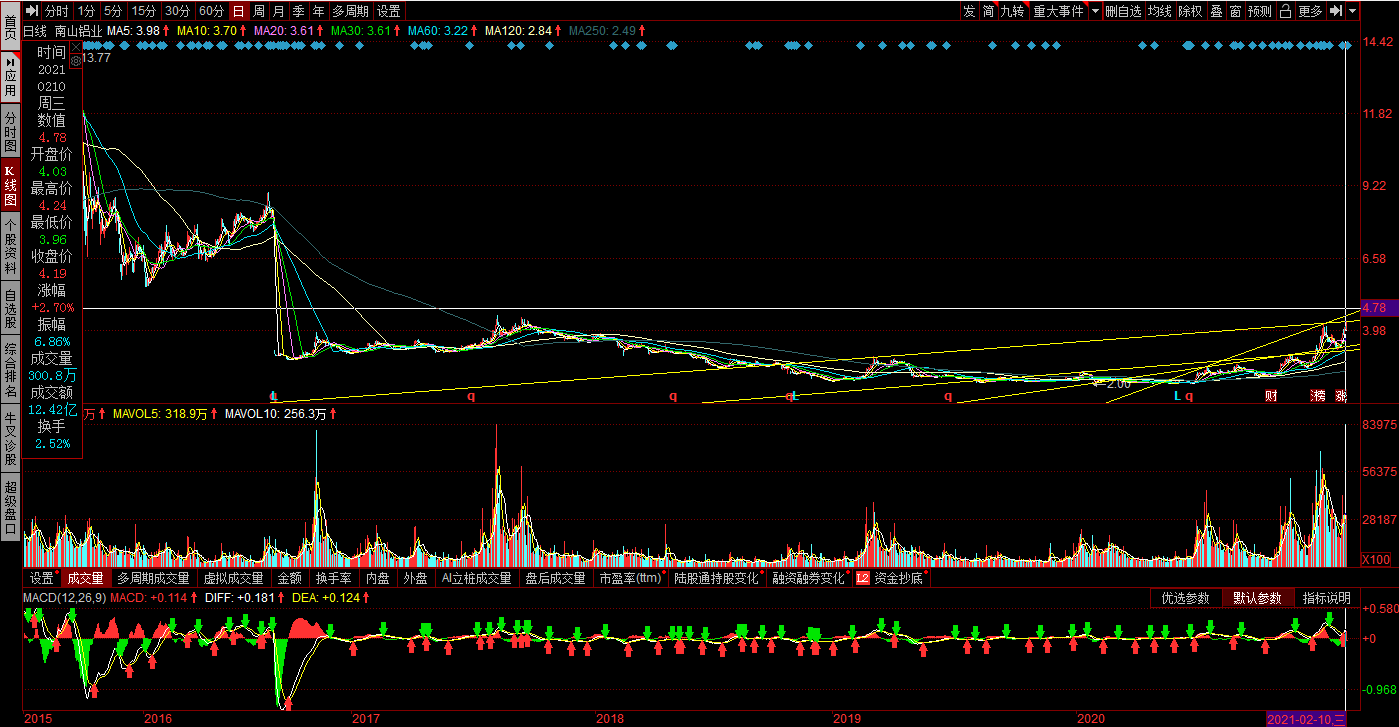Click the 财 marker on the price chart
The height and width of the screenshot is (727, 1399).
[x=1271, y=396]
